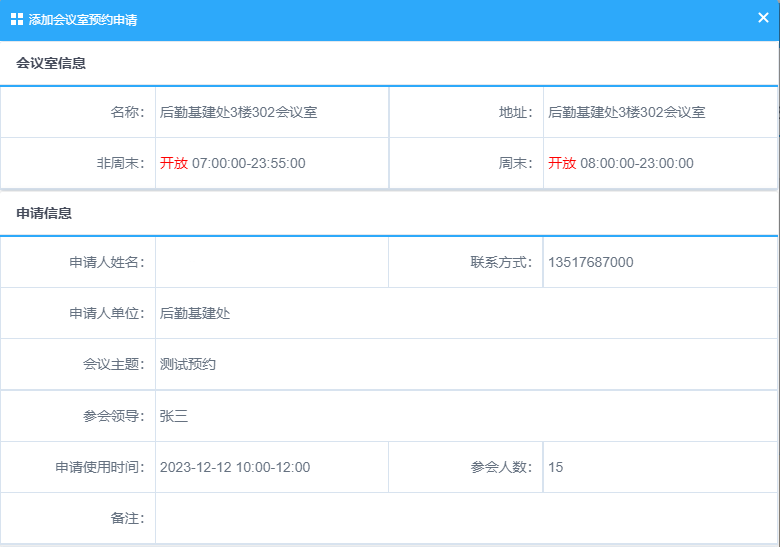The width and height of the screenshot is (780, 547).
Task: Click the 名称 value 后勤基建处3楼302会议室
Action: point(239,112)
